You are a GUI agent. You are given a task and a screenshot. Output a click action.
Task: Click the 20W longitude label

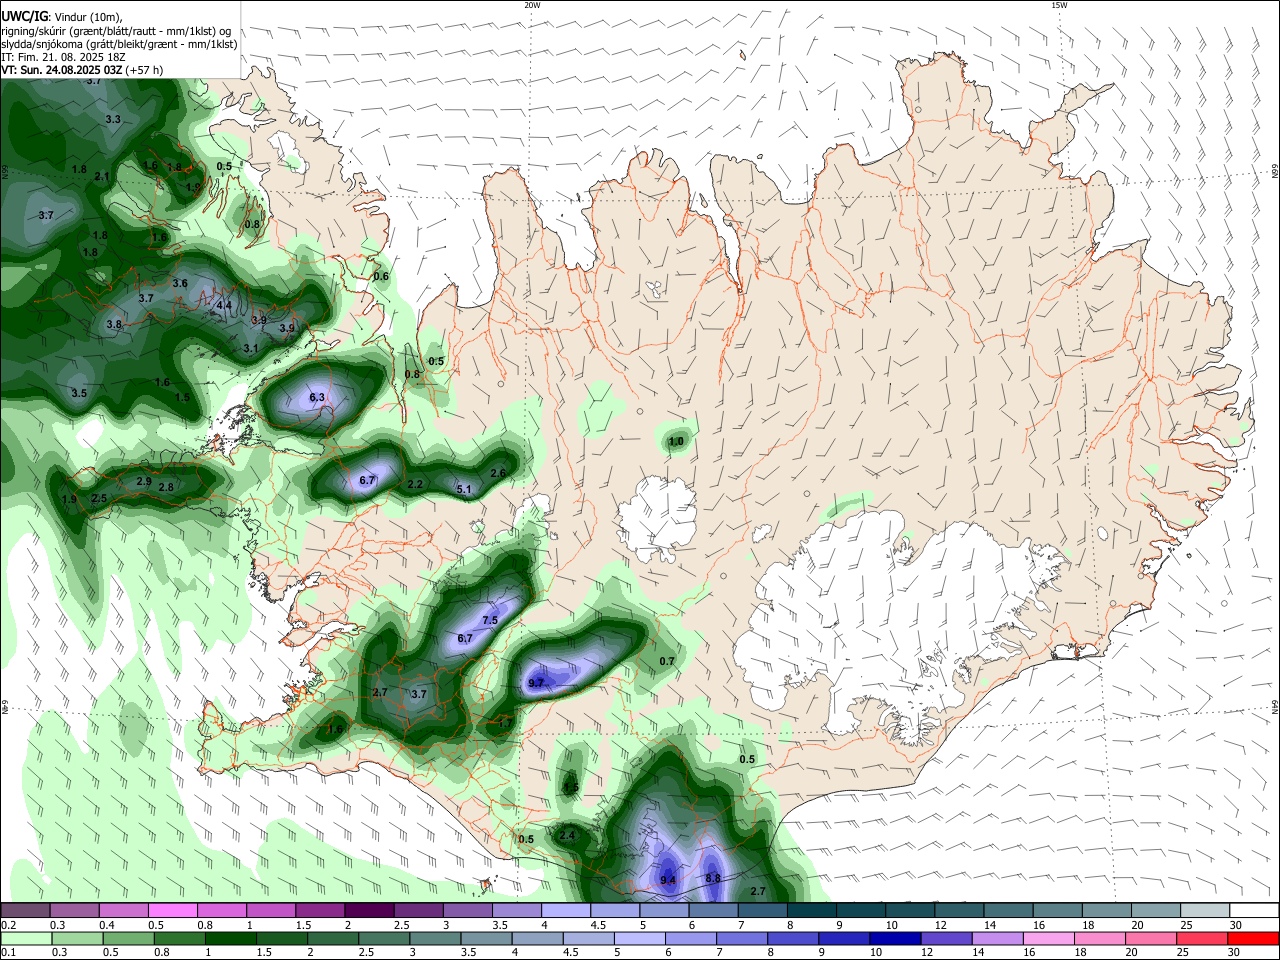532,5
